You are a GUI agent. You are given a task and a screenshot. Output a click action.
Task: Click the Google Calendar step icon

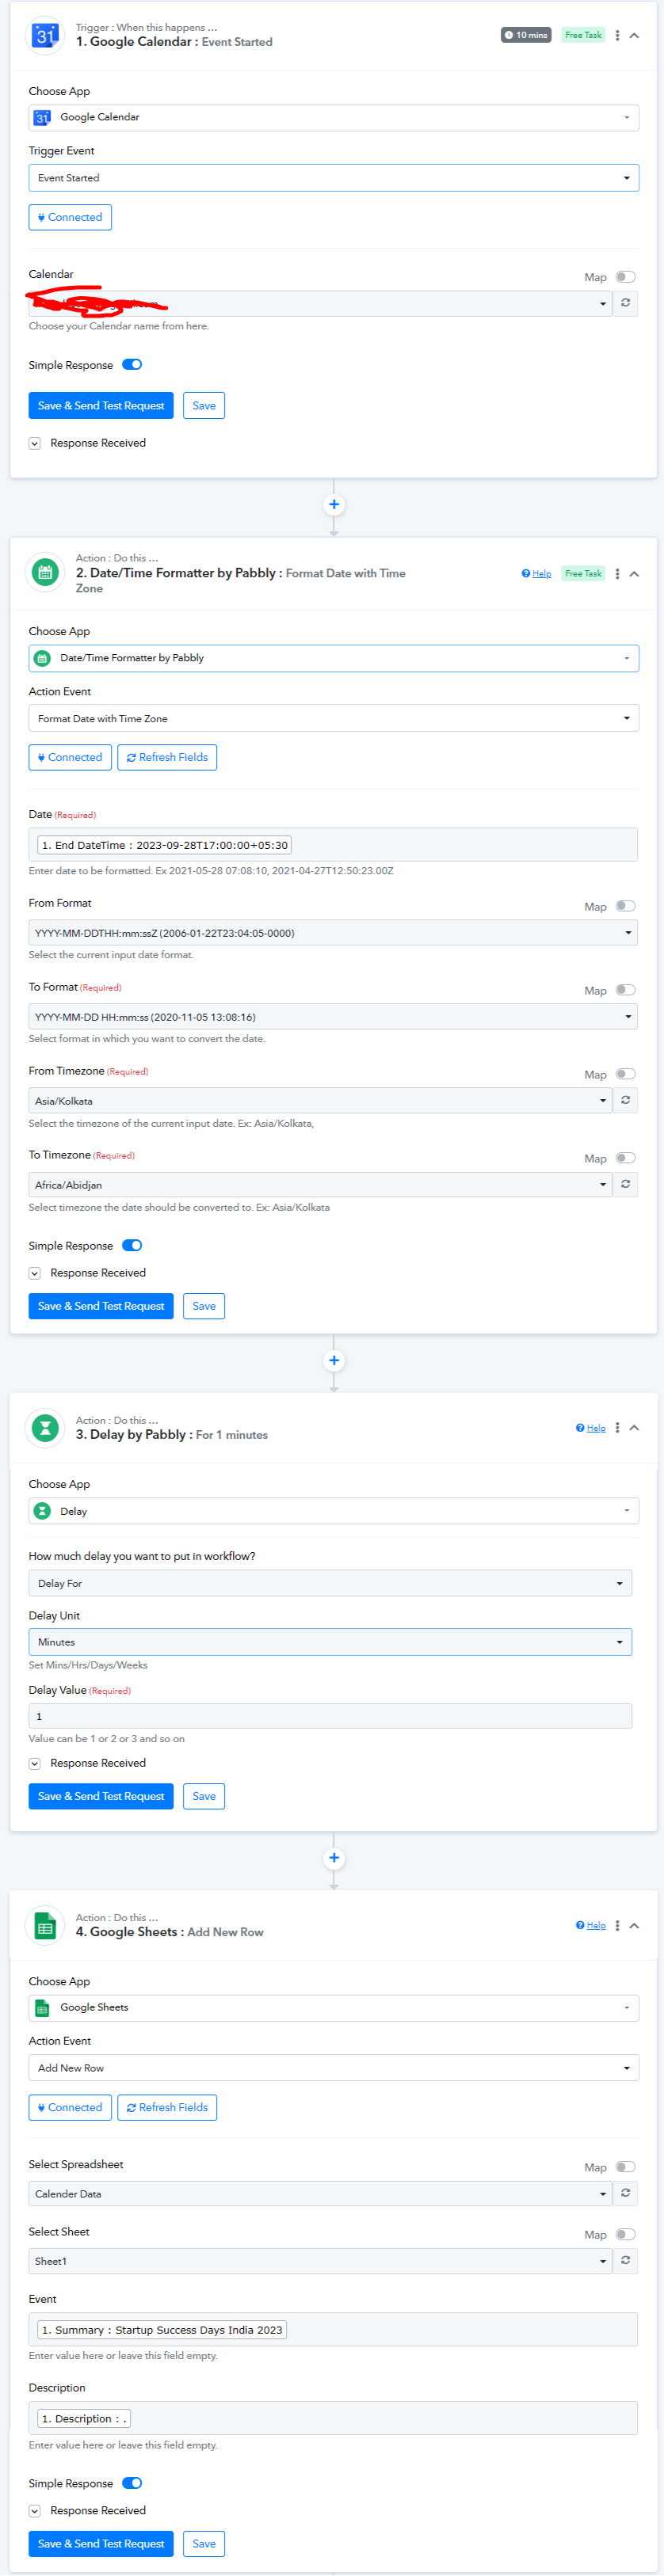[x=45, y=35]
